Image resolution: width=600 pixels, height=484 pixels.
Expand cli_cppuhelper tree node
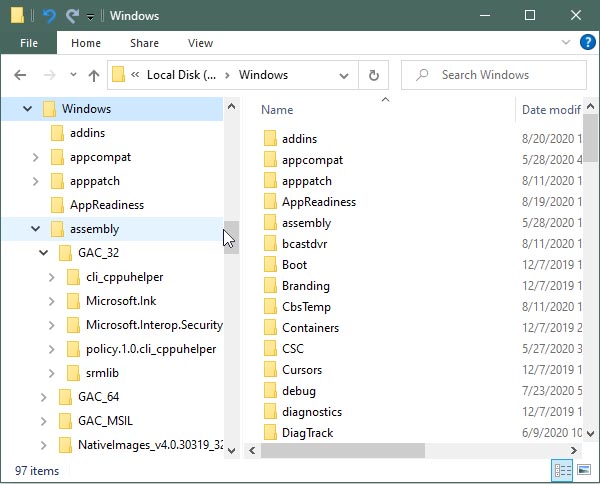click(x=52, y=277)
